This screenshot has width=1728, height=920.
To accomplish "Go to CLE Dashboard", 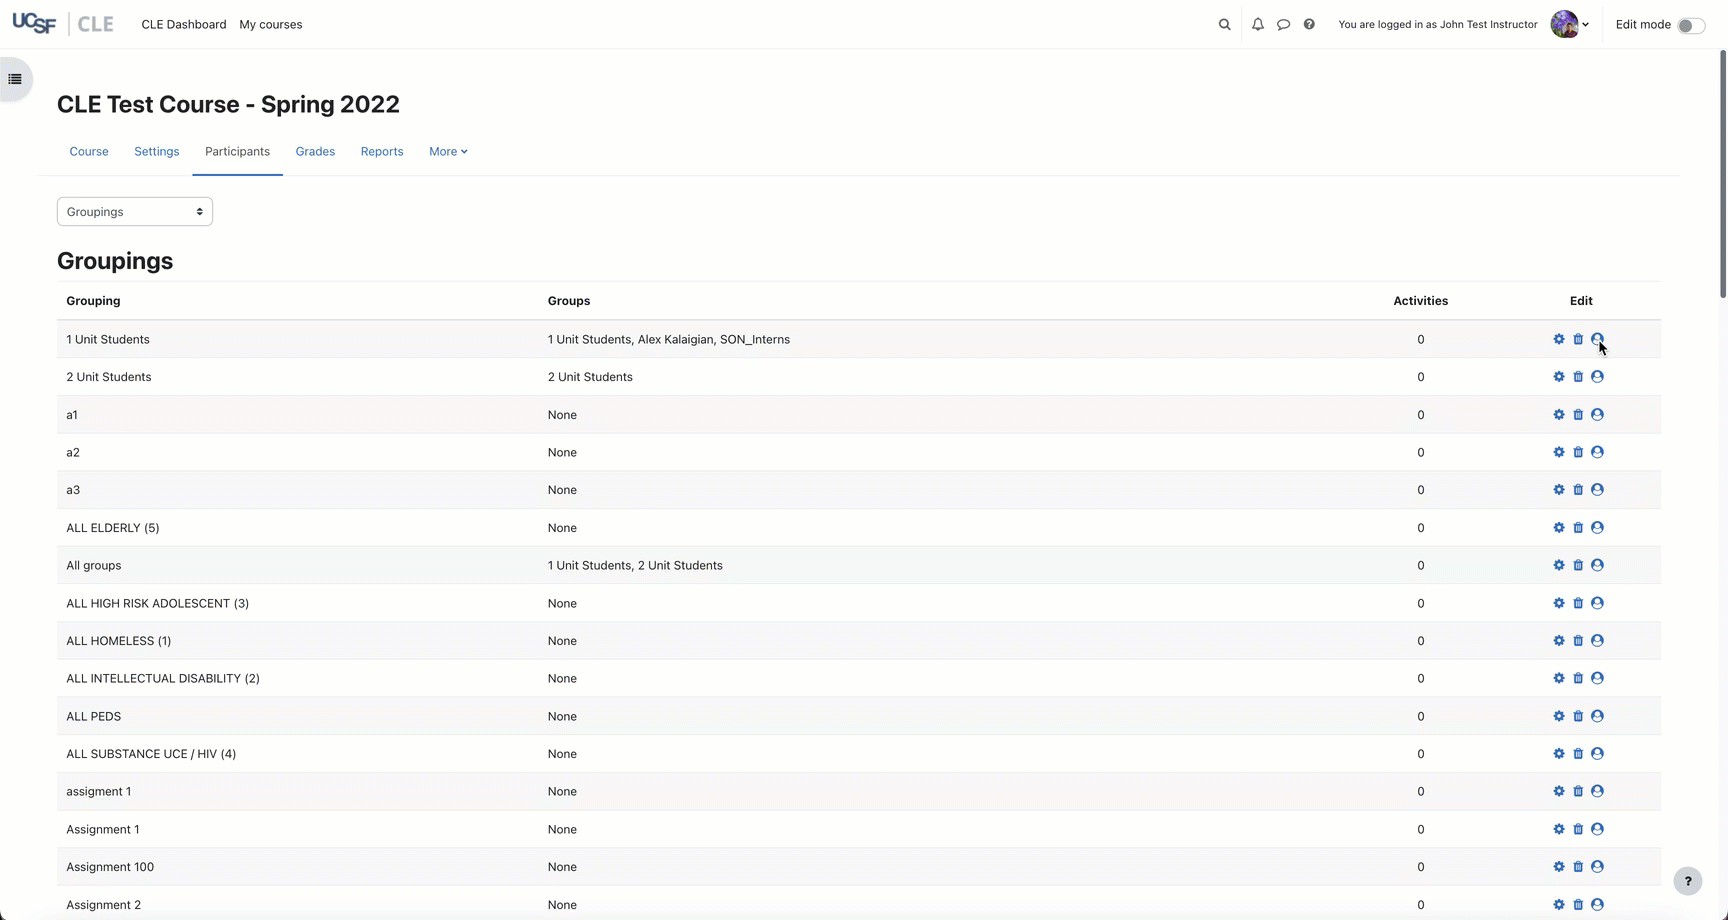I will (184, 24).
